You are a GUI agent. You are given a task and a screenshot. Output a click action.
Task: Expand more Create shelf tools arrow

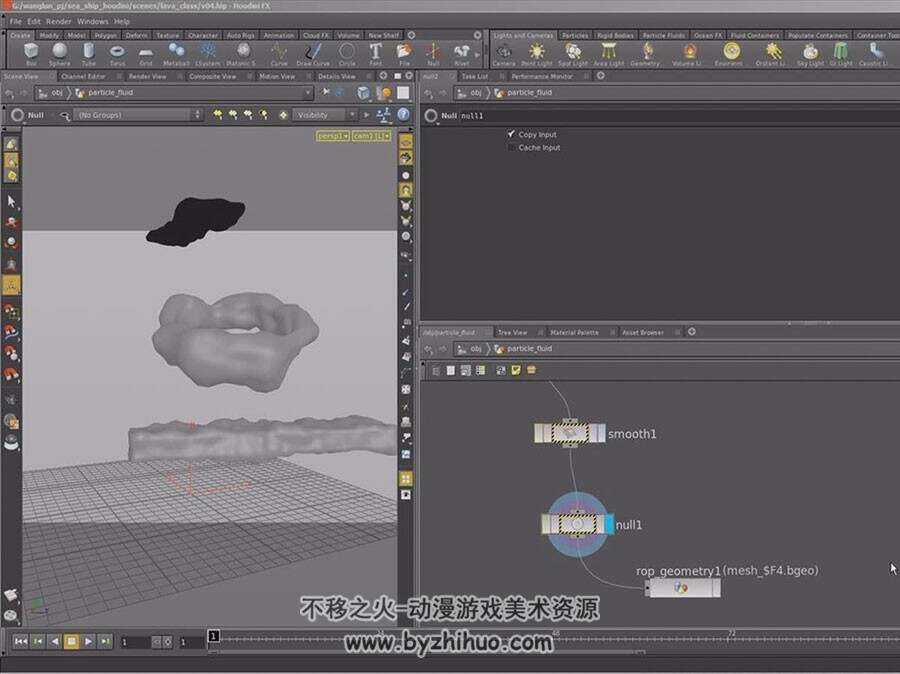(478, 55)
